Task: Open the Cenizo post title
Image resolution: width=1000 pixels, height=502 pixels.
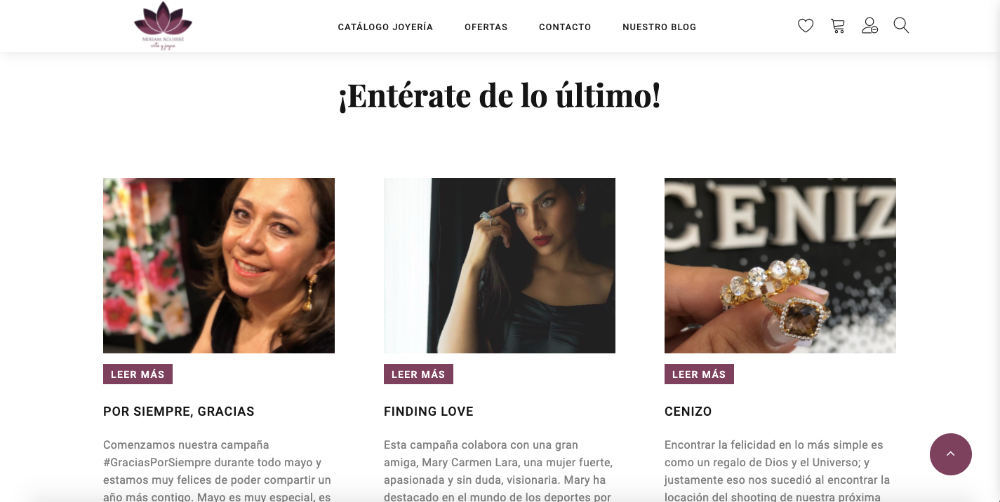Action: 688,411
